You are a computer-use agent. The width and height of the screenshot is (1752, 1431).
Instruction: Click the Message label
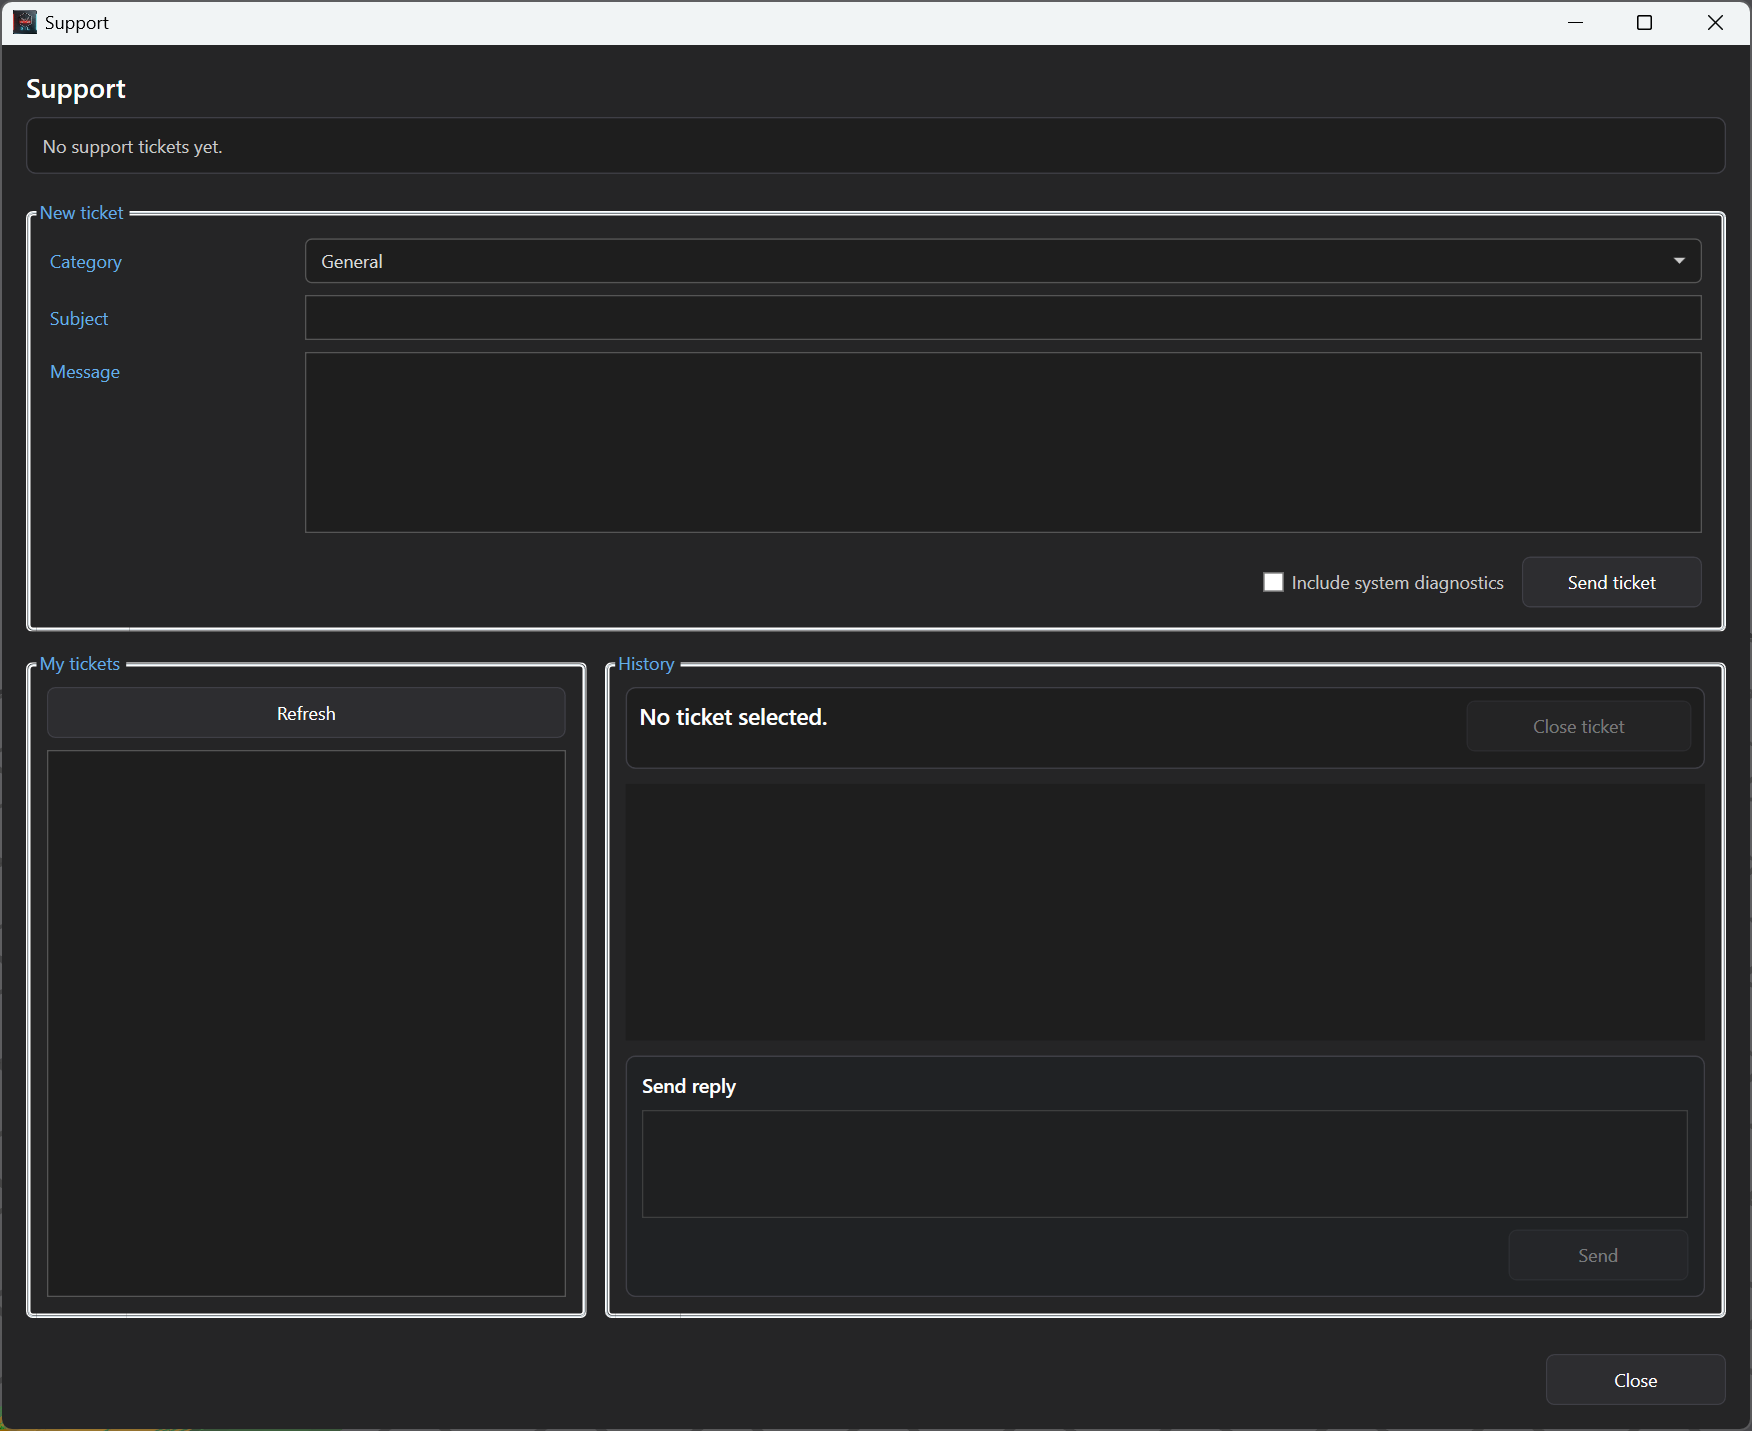pos(85,372)
